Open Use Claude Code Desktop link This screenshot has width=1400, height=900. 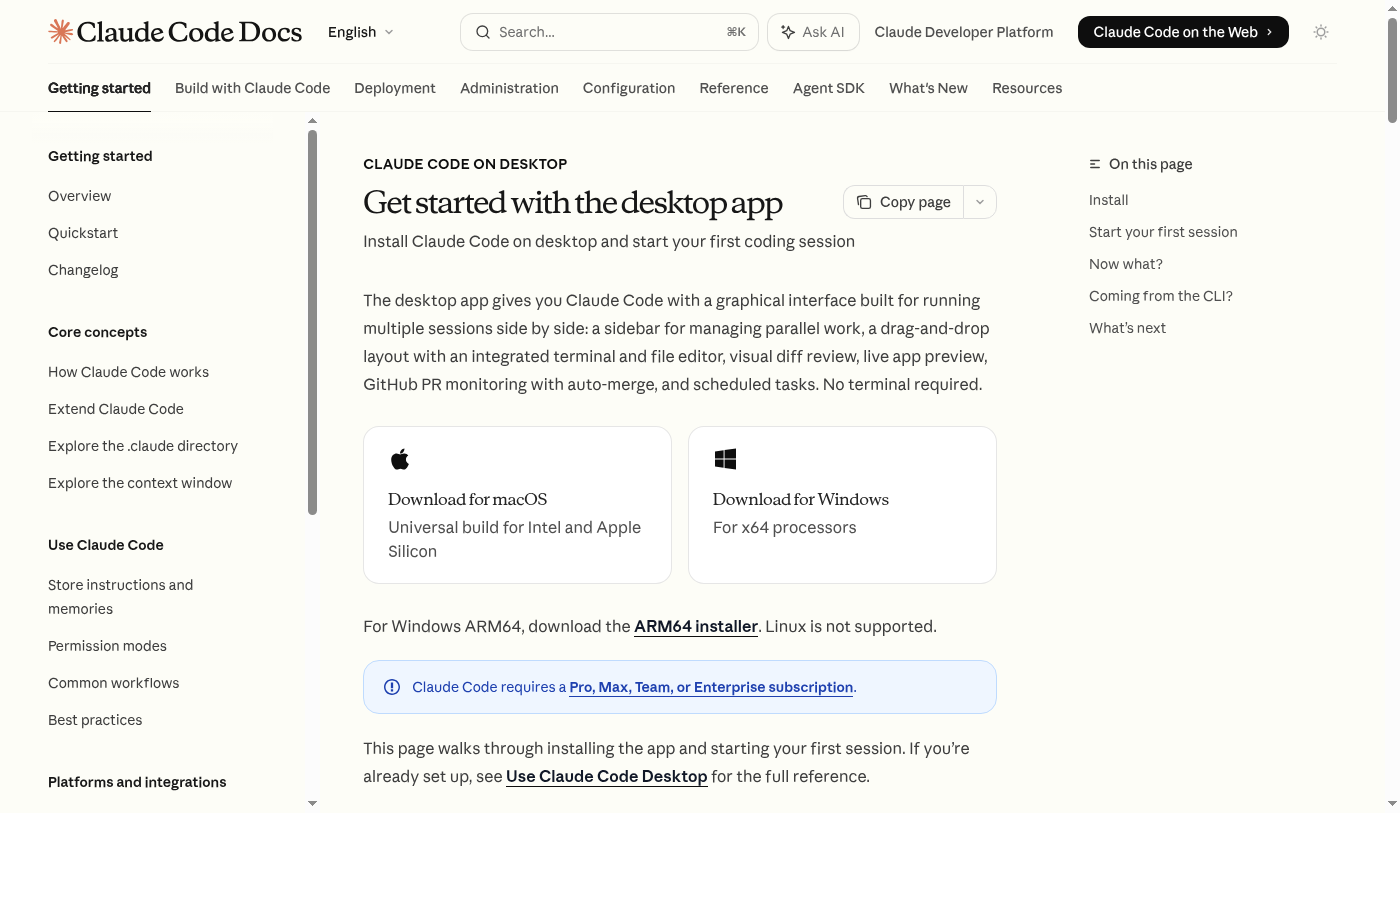pyautogui.click(x=606, y=776)
